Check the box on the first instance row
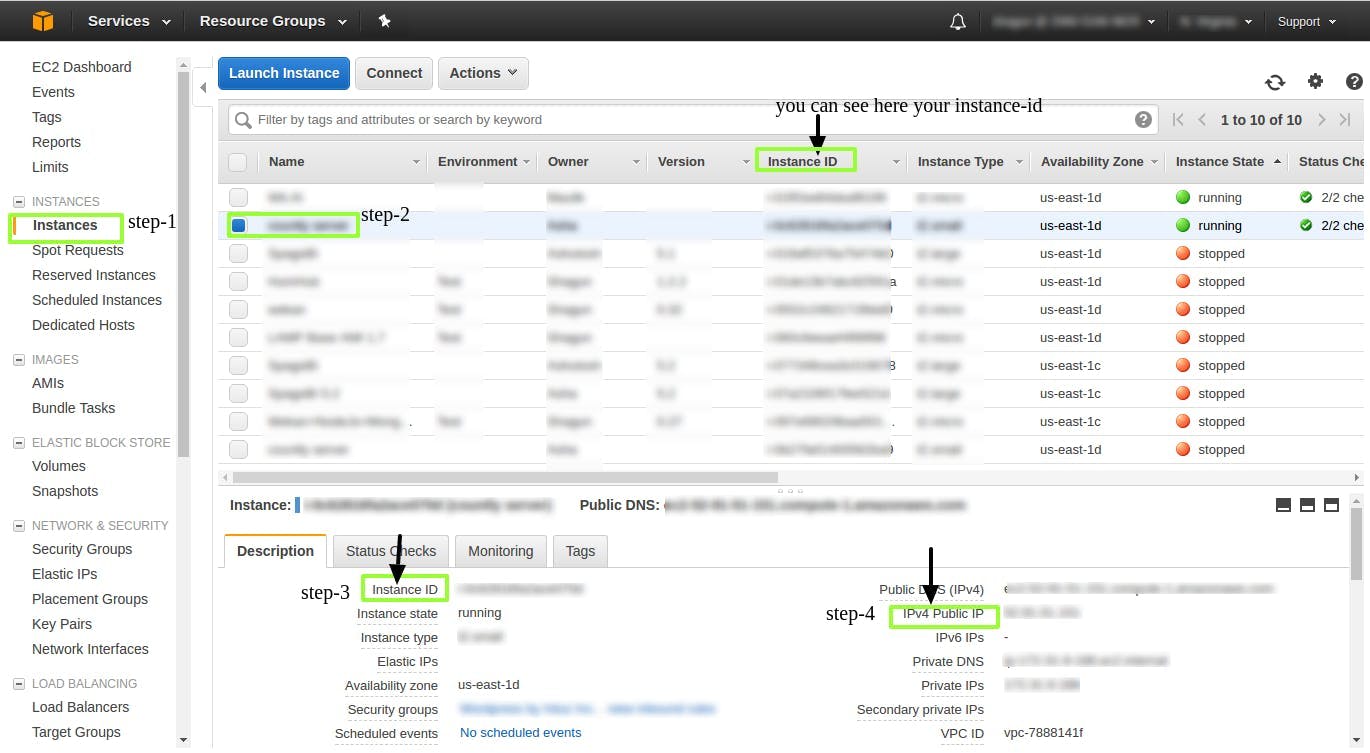Image resolution: width=1370 pixels, height=753 pixels. (x=238, y=197)
